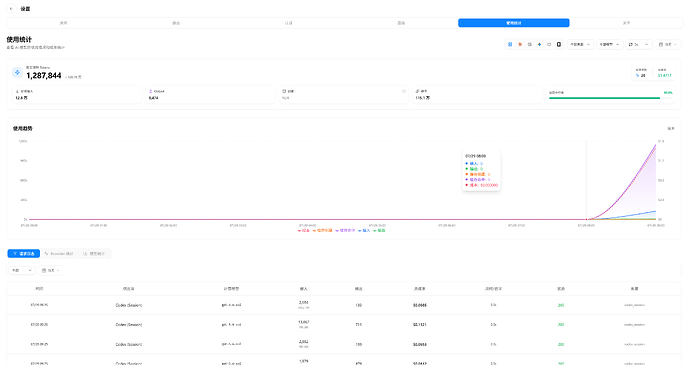
Task: Select the black square app filter icon
Action: pos(559,44)
